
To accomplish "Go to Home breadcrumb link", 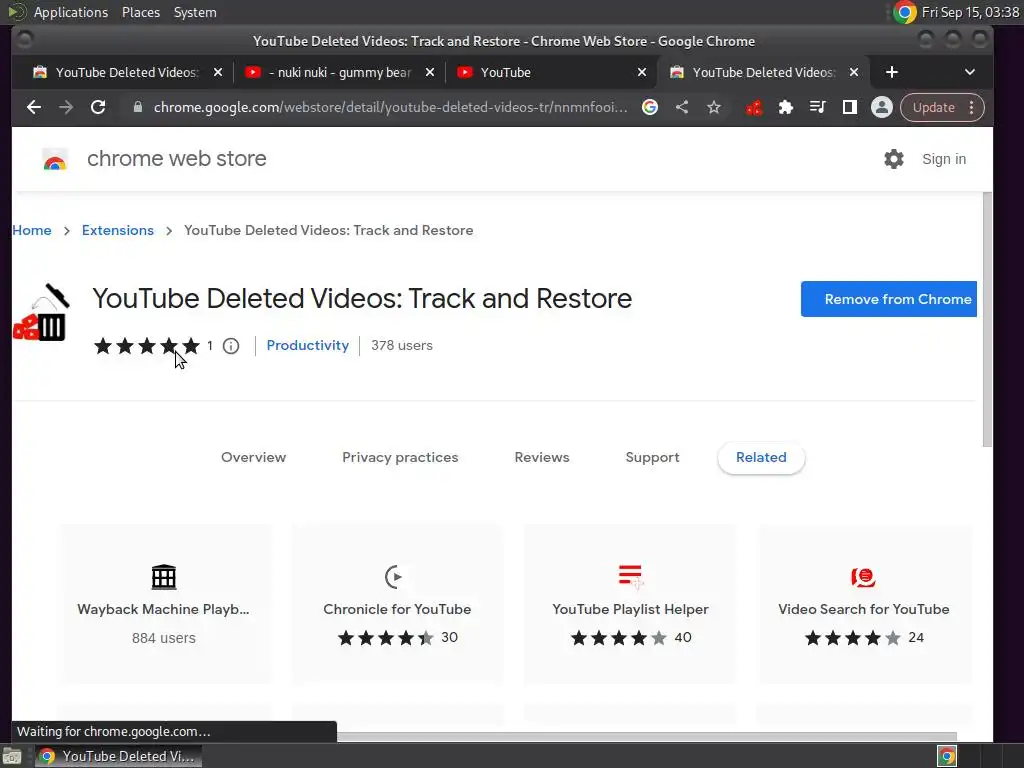I will click(x=31, y=230).
